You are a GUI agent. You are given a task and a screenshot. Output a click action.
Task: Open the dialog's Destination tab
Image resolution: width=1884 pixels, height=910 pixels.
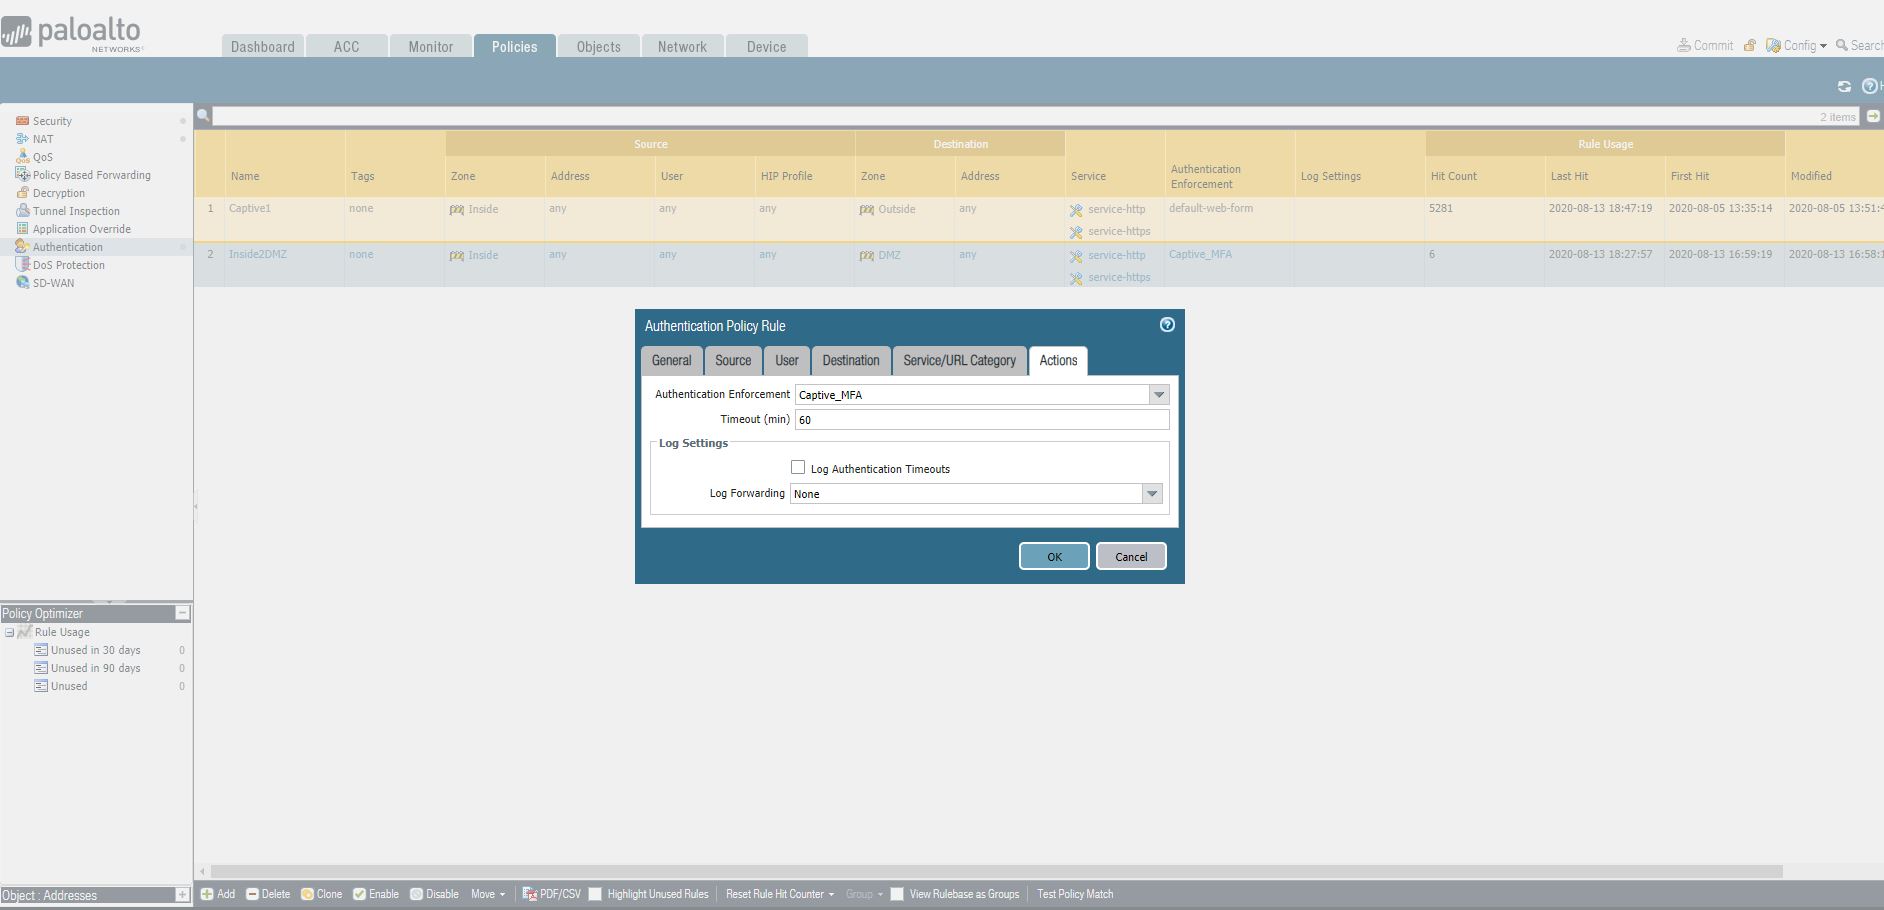[x=851, y=361]
